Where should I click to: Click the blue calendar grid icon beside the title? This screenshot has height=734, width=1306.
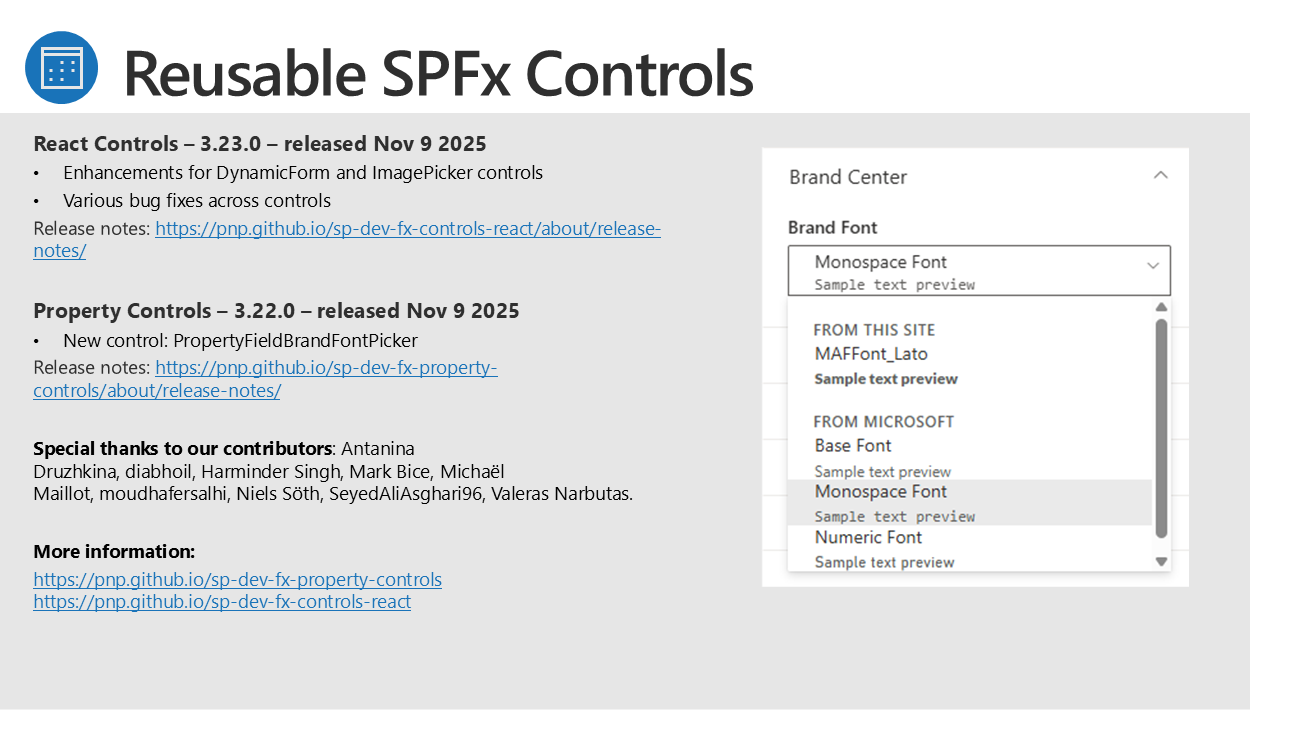(61, 68)
